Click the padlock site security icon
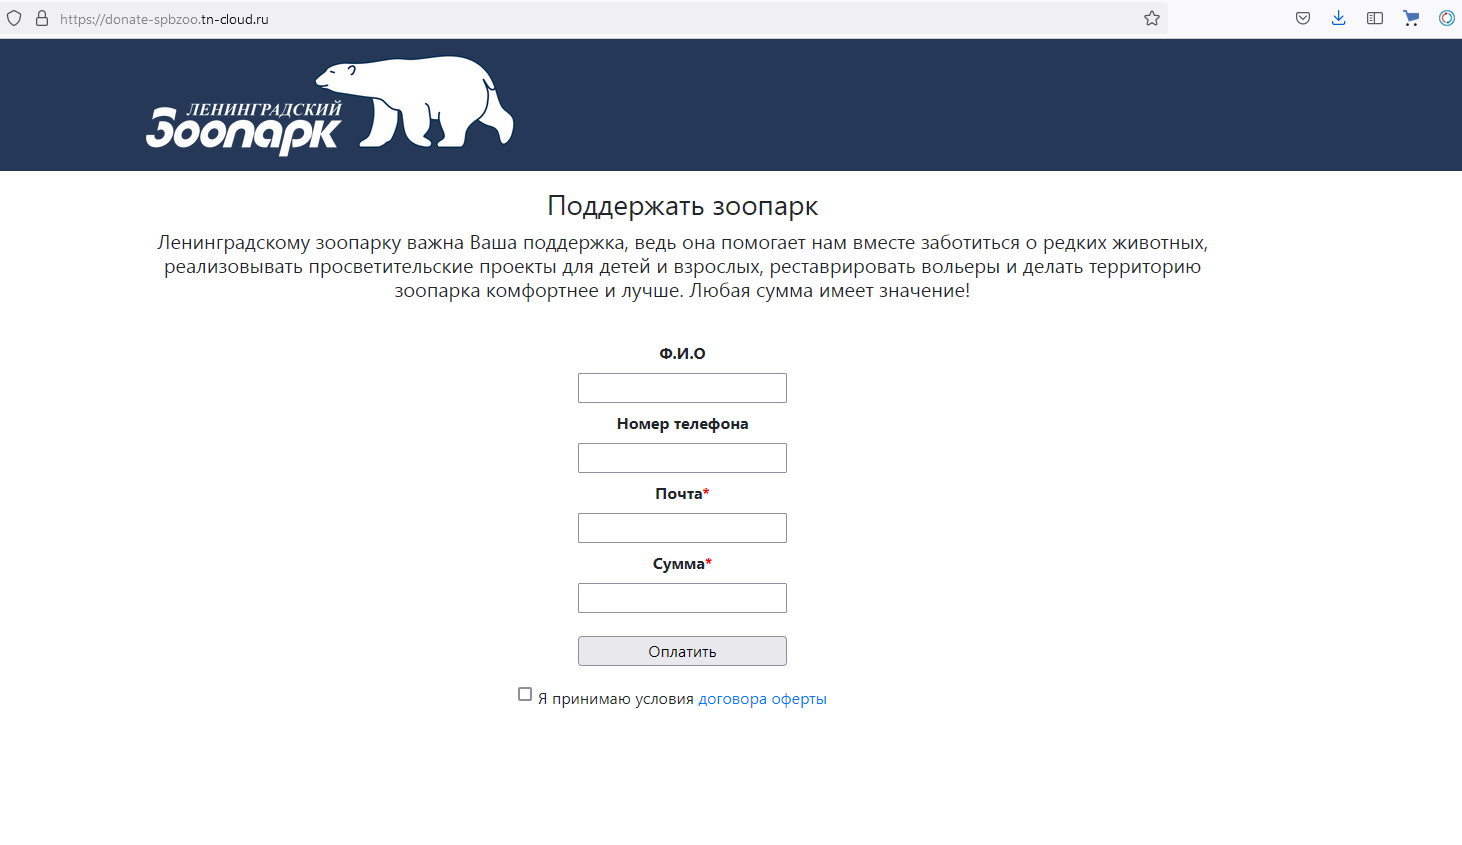Viewport: 1462px width, 845px height. coord(42,18)
